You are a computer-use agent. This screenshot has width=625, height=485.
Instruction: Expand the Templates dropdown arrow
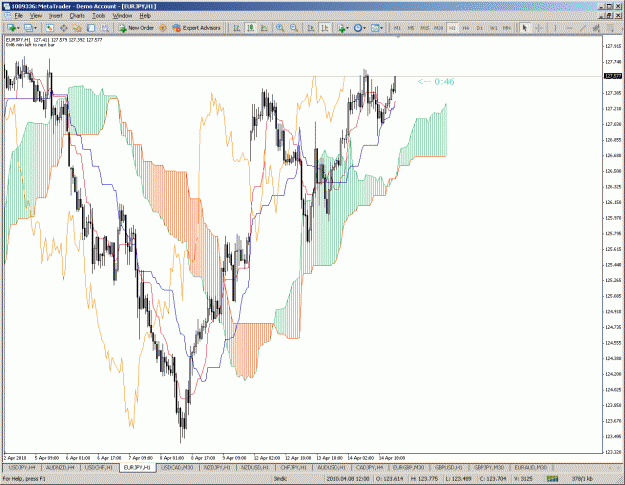381,28
